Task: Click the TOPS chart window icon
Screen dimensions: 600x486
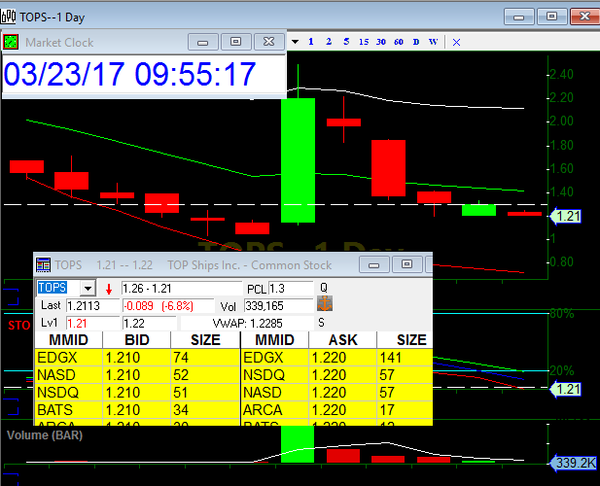Action: point(10,16)
